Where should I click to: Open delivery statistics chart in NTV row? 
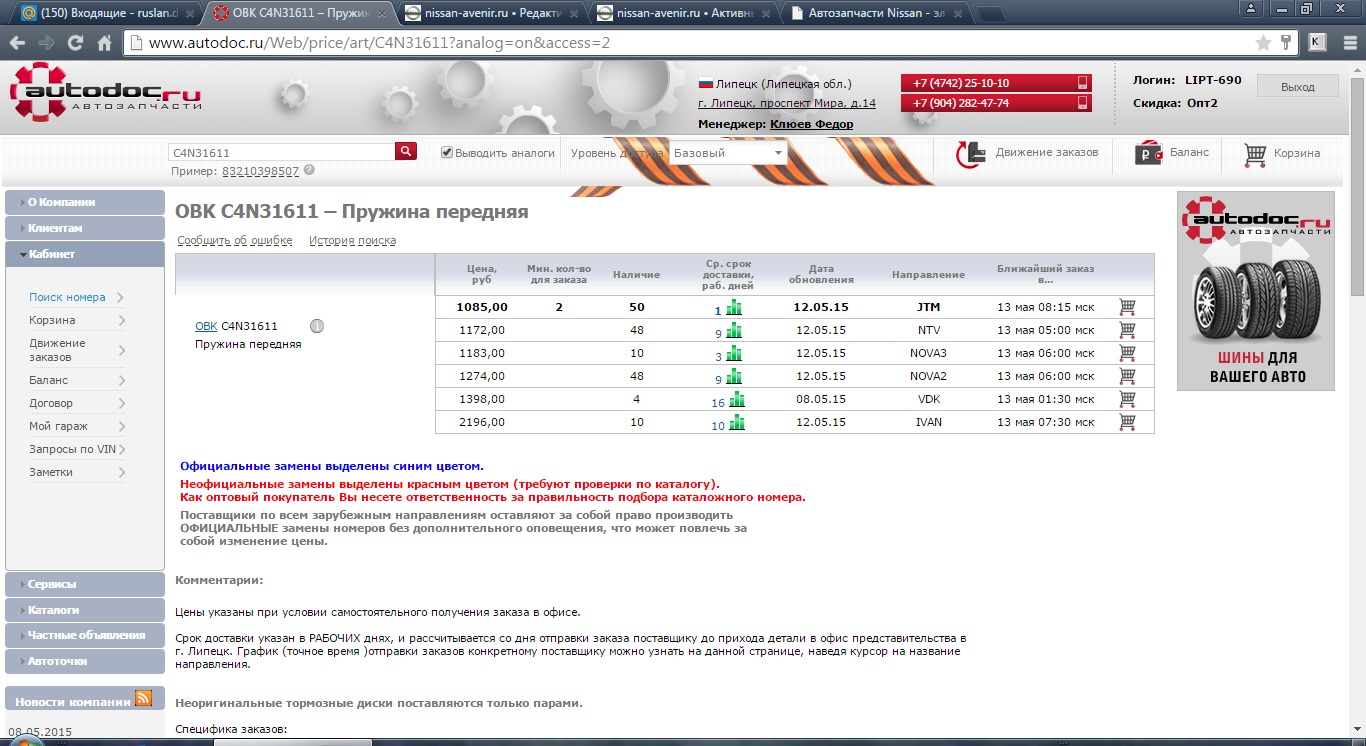pyautogui.click(x=736, y=330)
